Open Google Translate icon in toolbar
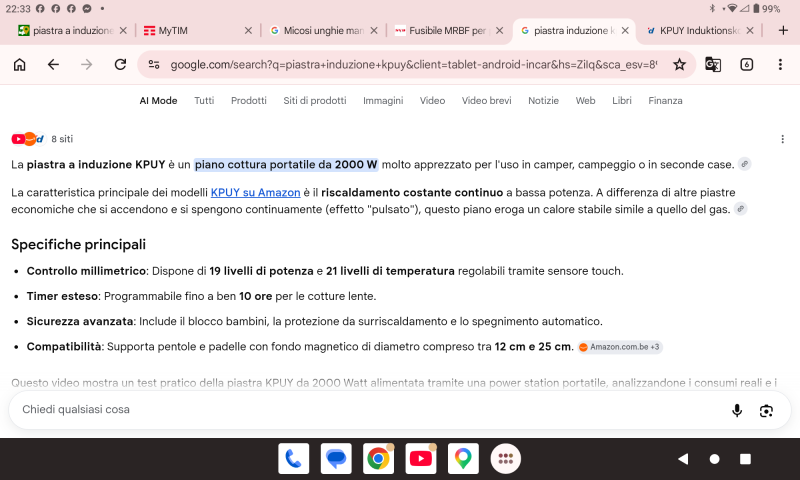800x480 pixels. point(713,65)
